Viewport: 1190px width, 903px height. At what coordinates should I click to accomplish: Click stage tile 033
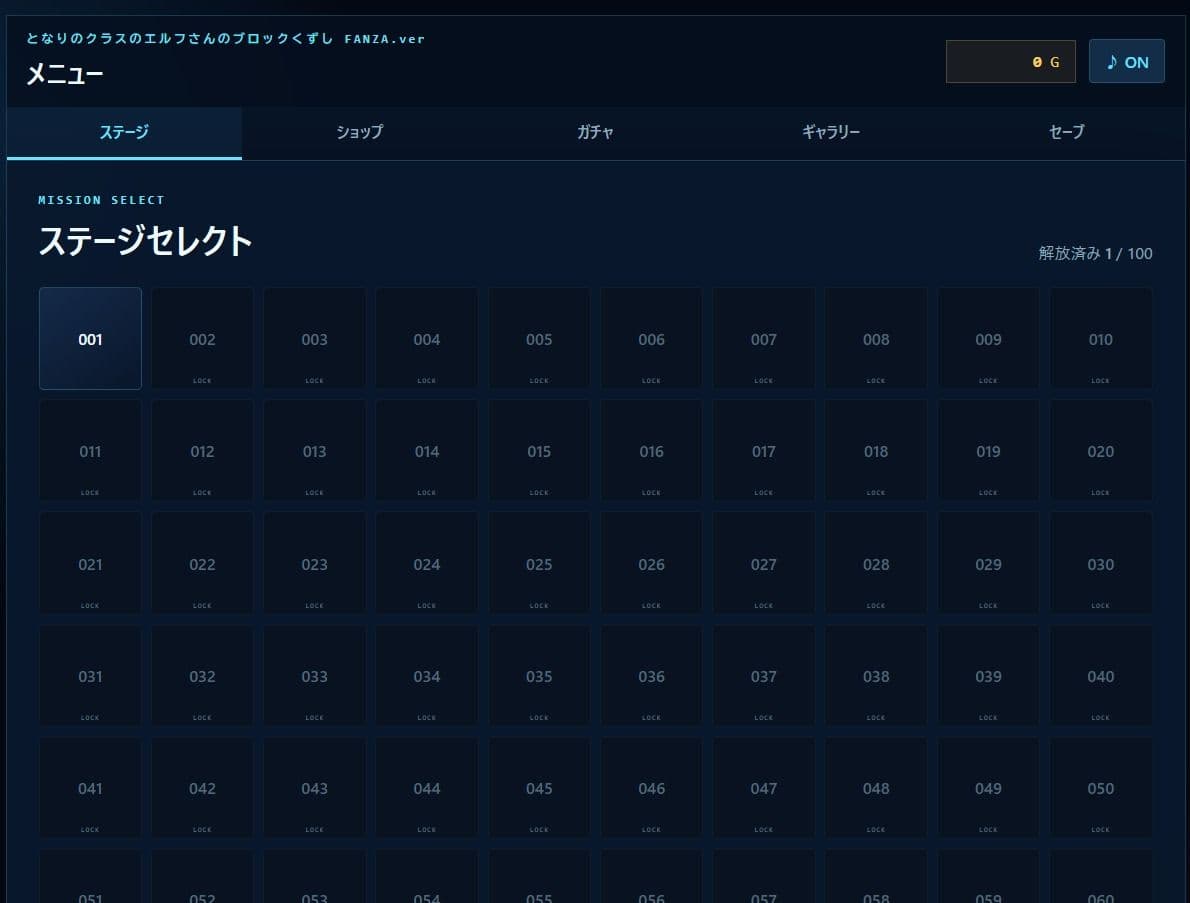tap(315, 675)
